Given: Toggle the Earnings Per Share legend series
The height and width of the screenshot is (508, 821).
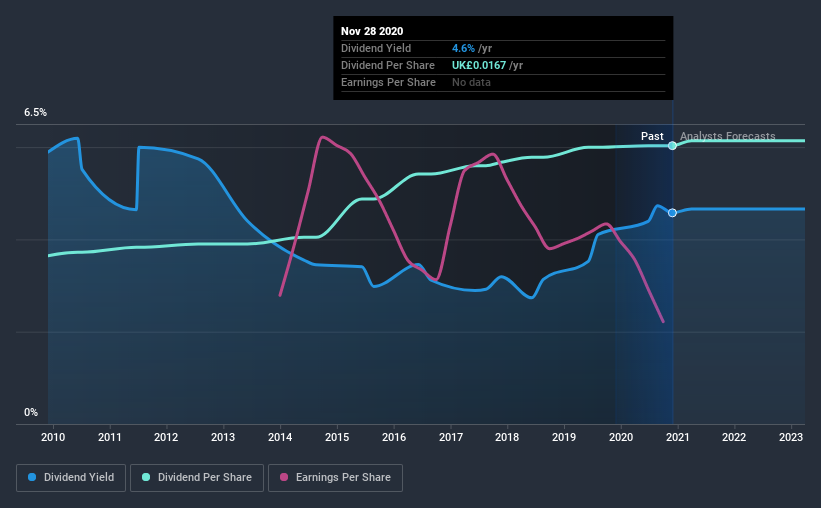Looking at the screenshot, I should pos(335,478).
